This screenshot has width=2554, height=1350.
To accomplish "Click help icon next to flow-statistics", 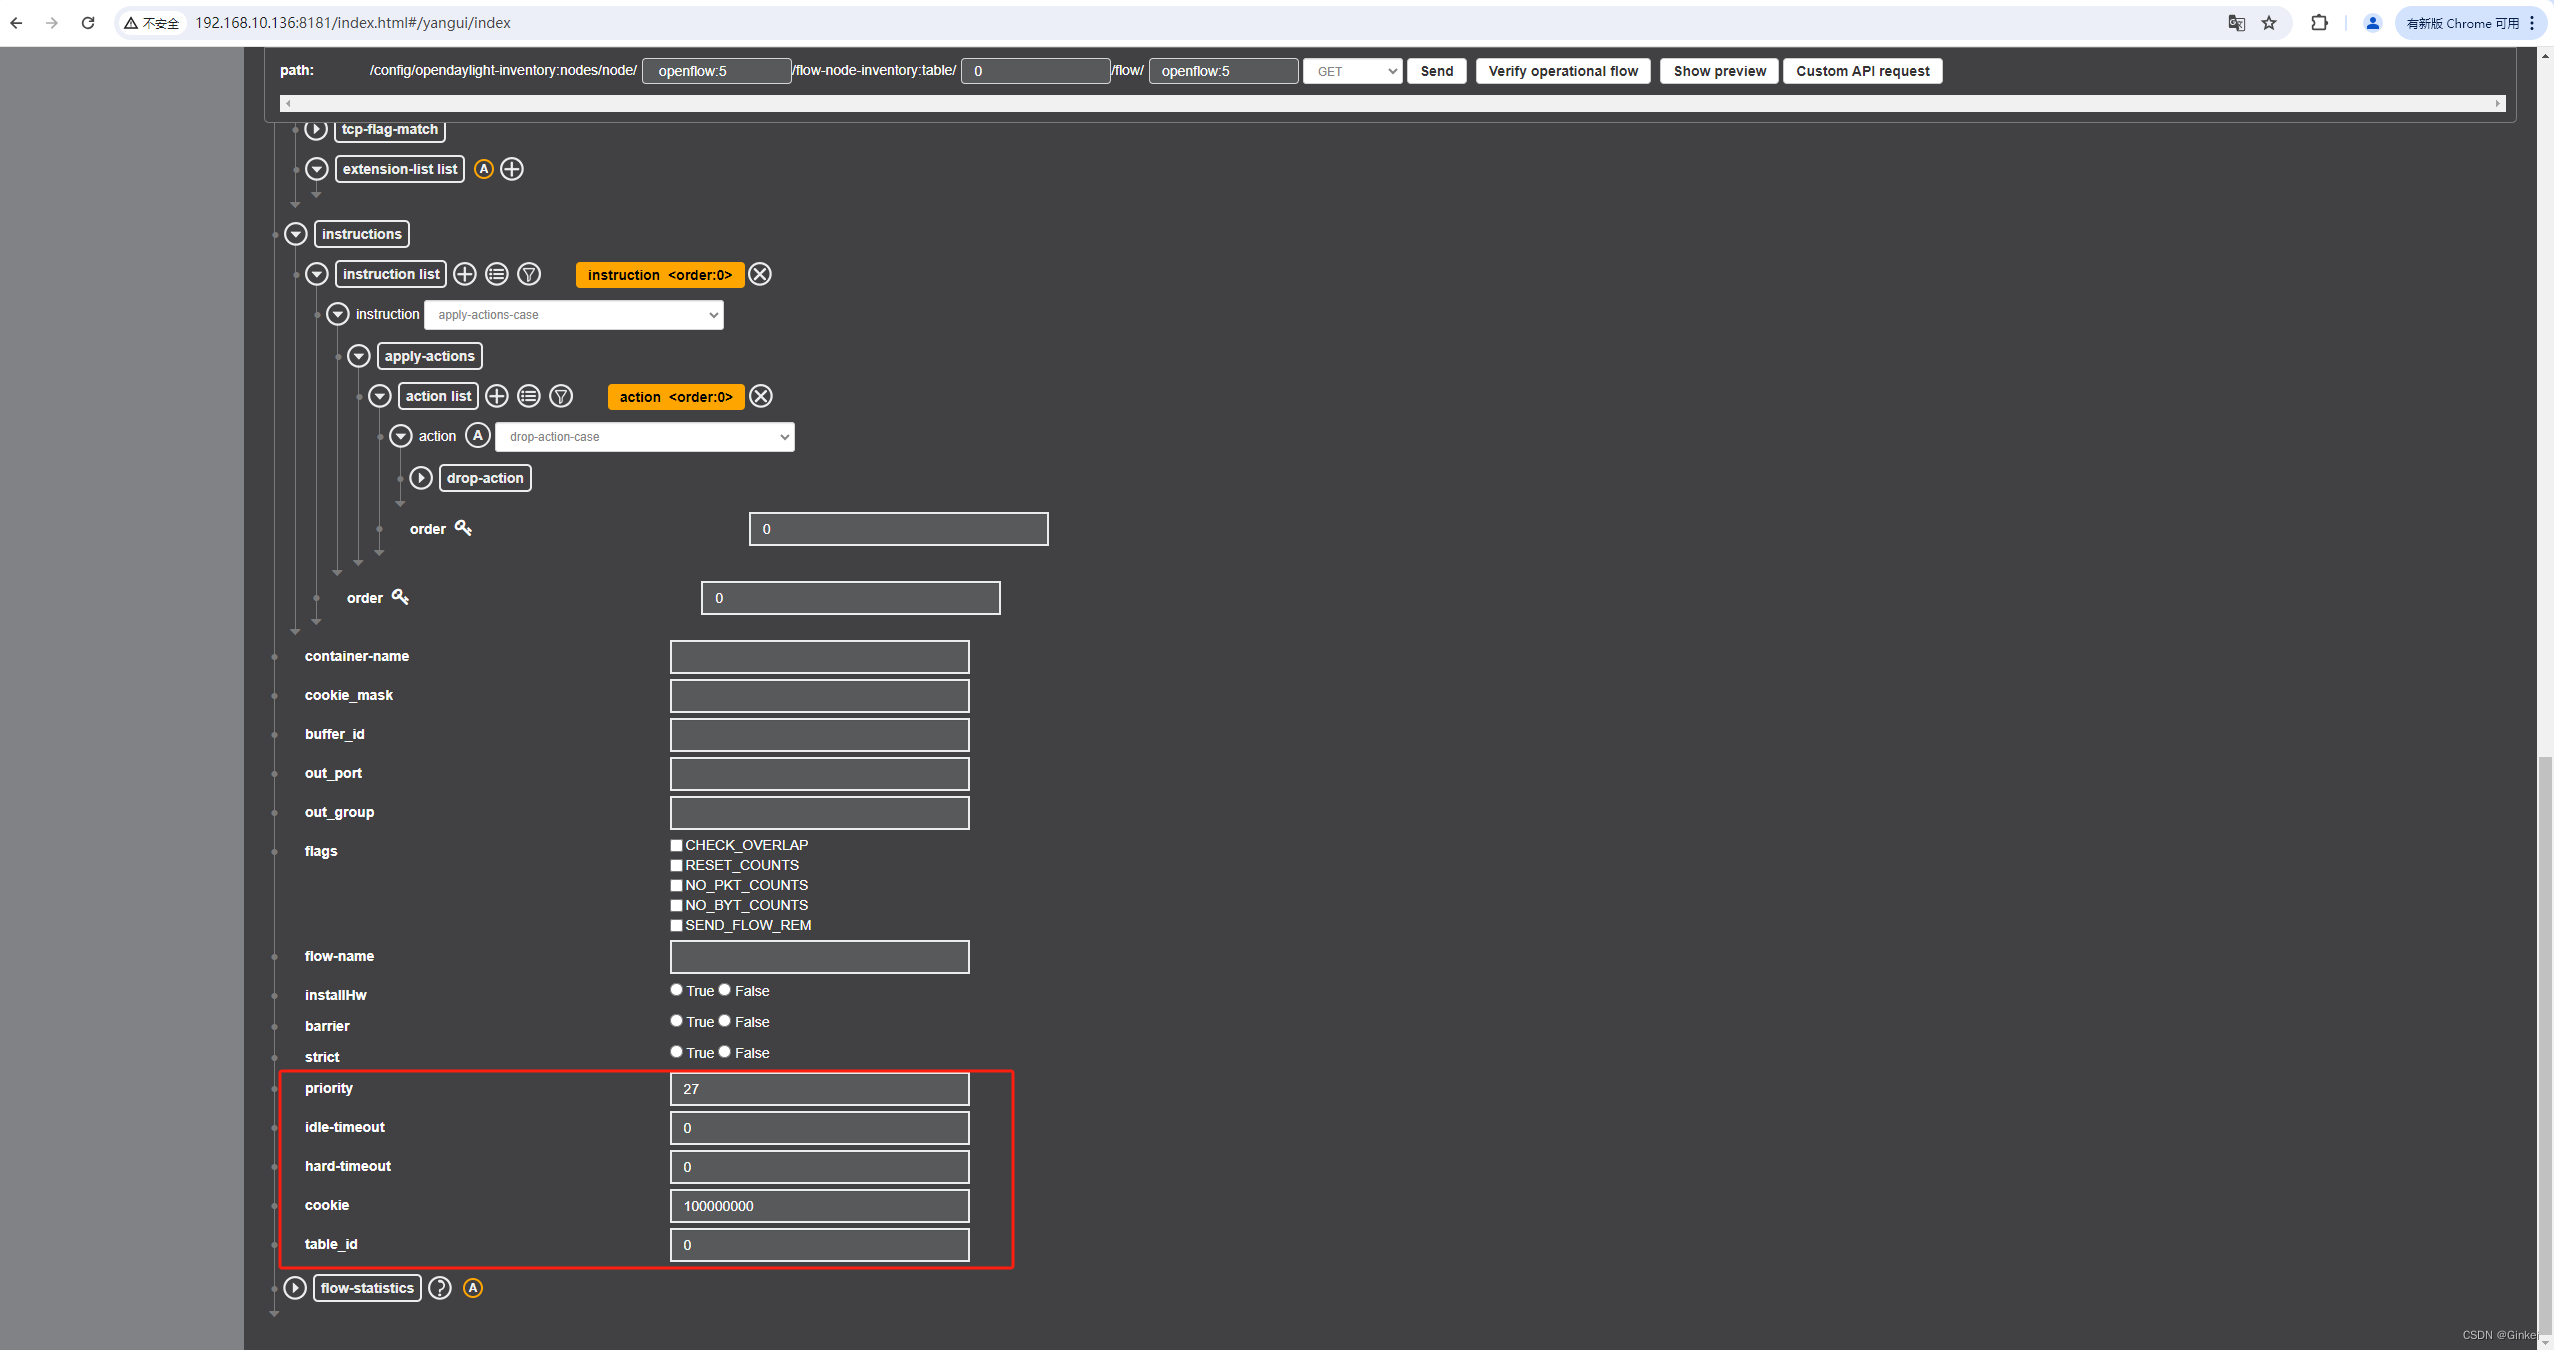I will (440, 1288).
